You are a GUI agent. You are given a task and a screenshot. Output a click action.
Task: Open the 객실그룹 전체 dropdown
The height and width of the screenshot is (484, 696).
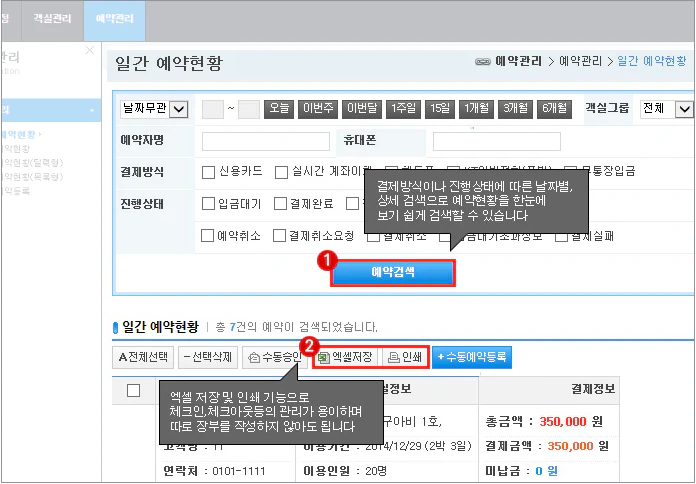click(x=666, y=109)
